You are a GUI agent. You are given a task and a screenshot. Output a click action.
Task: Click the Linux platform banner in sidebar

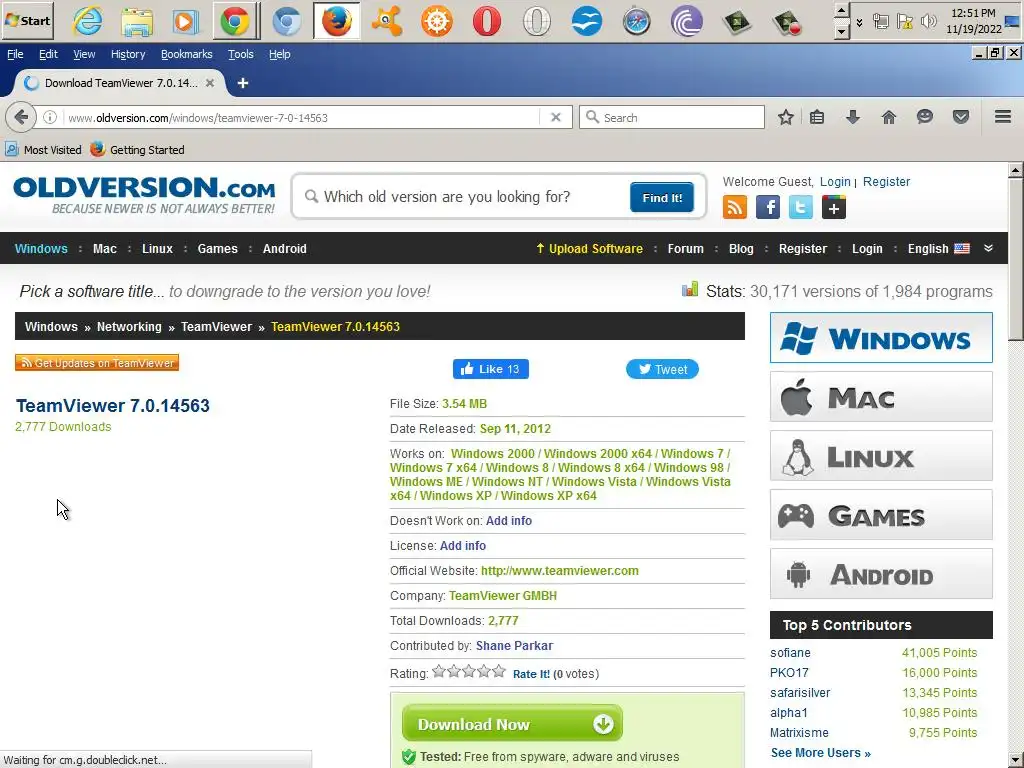pyautogui.click(x=881, y=455)
